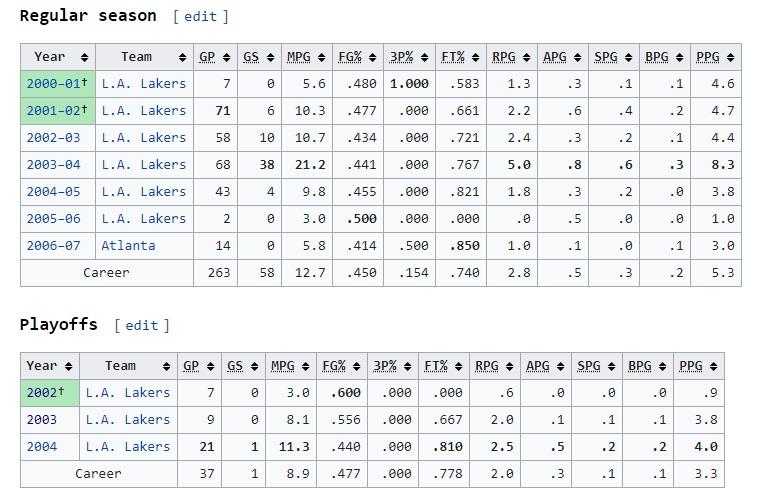
Task: Sort playoffs table by 3P% arrows
Action: coord(407,366)
